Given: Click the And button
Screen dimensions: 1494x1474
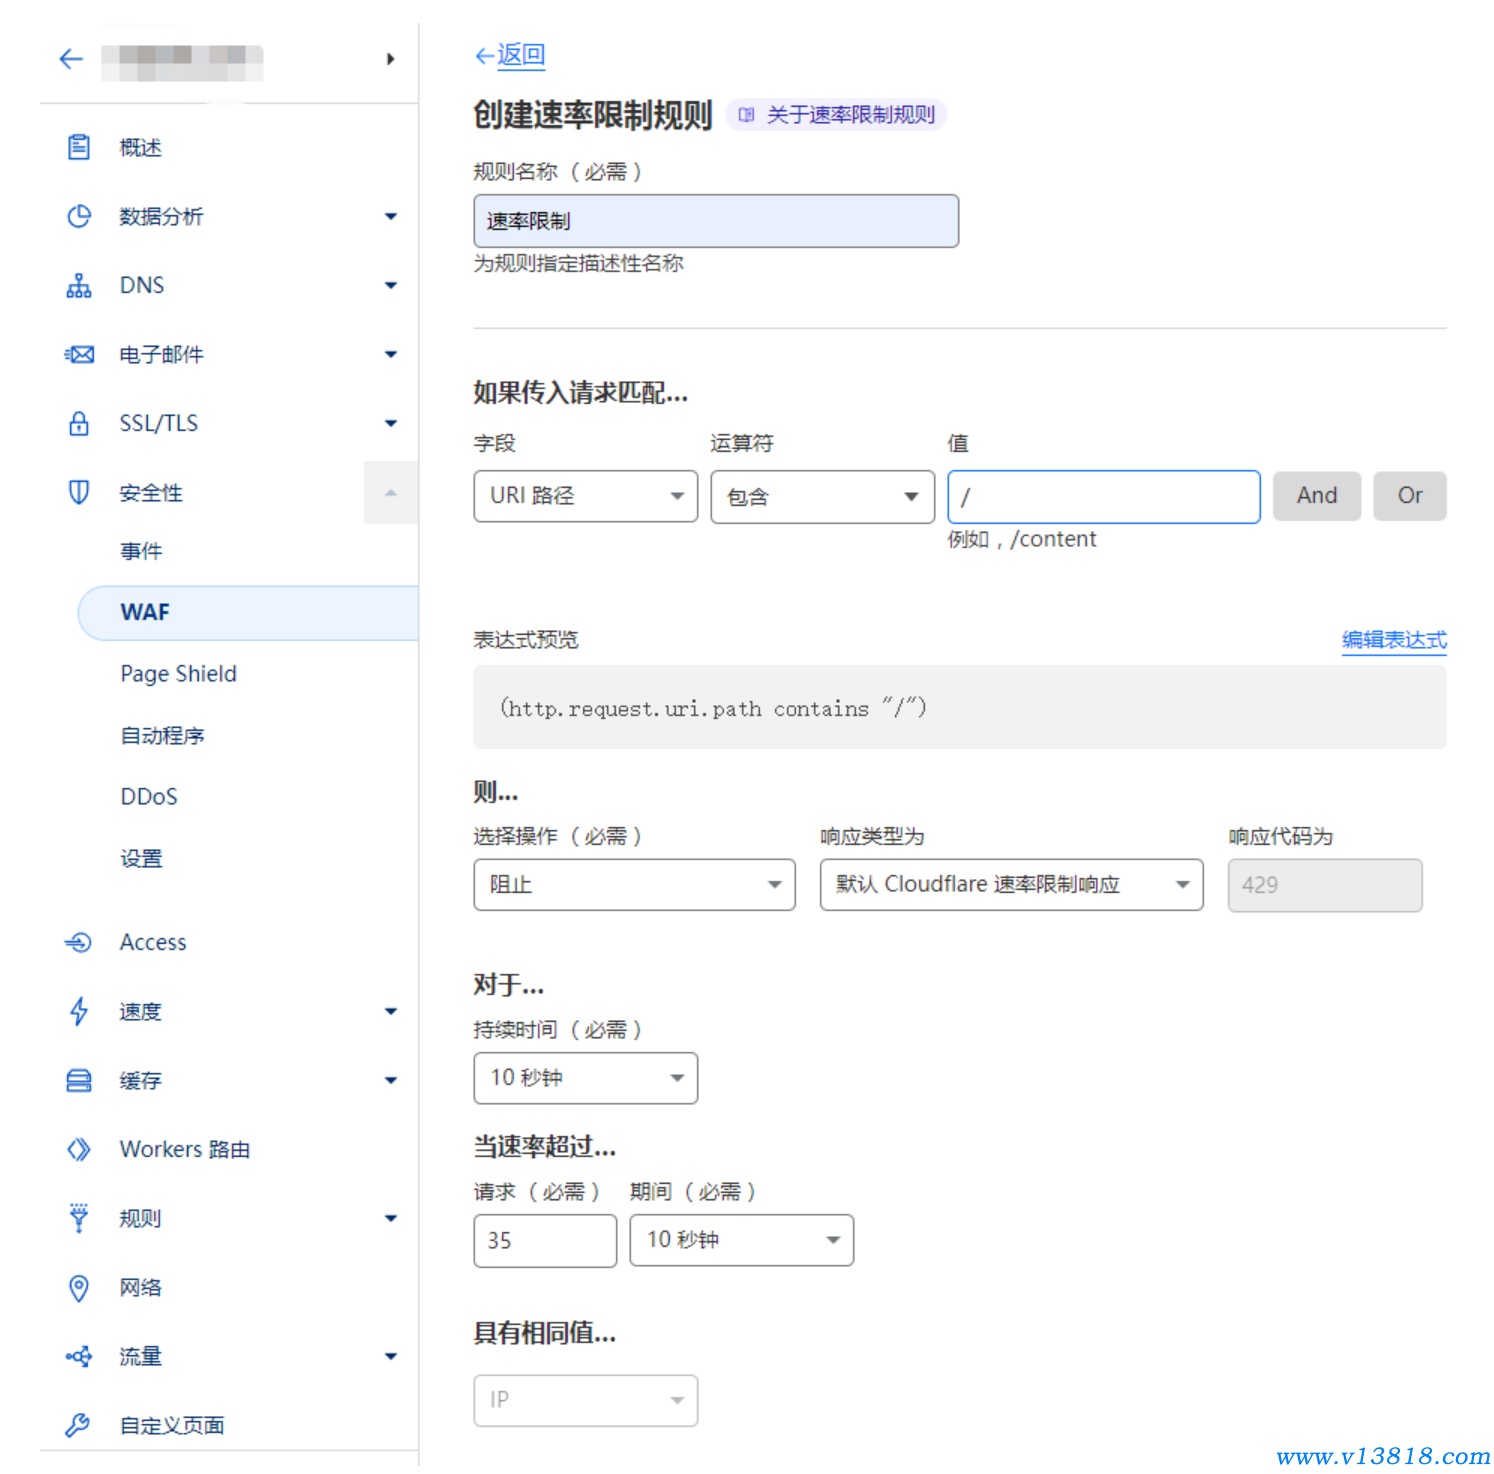Looking at the screenshot, I should (x=1316, y=496).
